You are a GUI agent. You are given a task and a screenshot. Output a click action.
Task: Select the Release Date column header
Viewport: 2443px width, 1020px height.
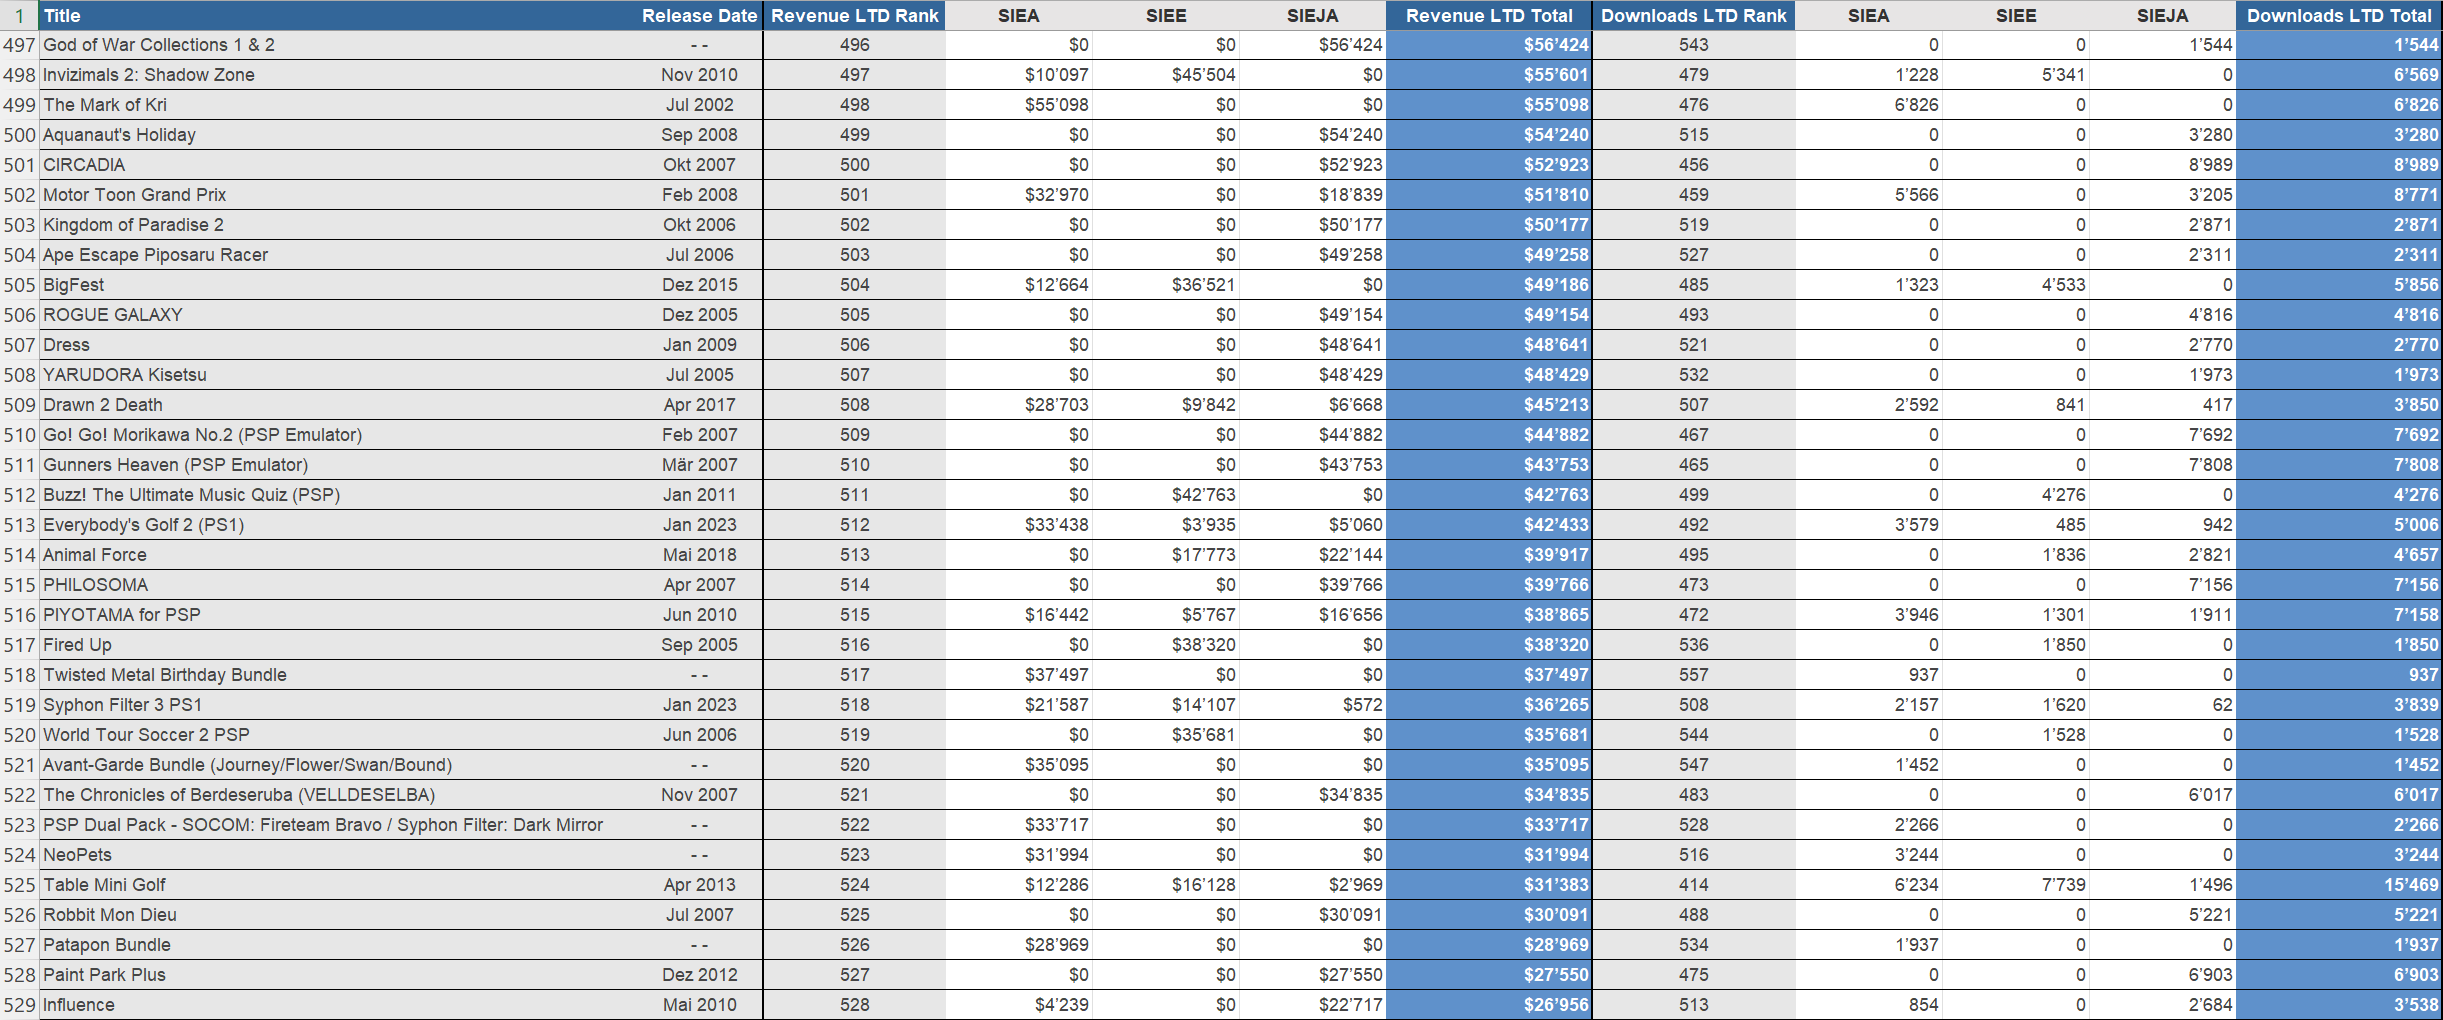click(x=698, y=15)
